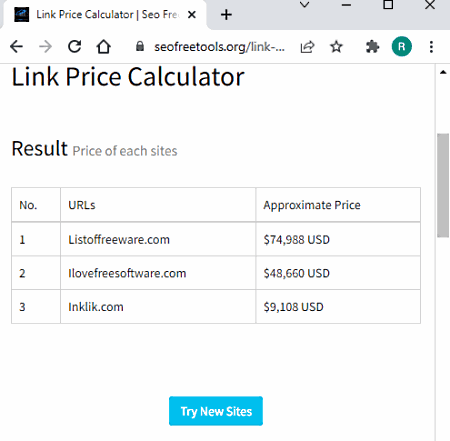Screen dimensions: 450x441
Task: Expand the tab search chevron
Action: (x=304, y=5)
